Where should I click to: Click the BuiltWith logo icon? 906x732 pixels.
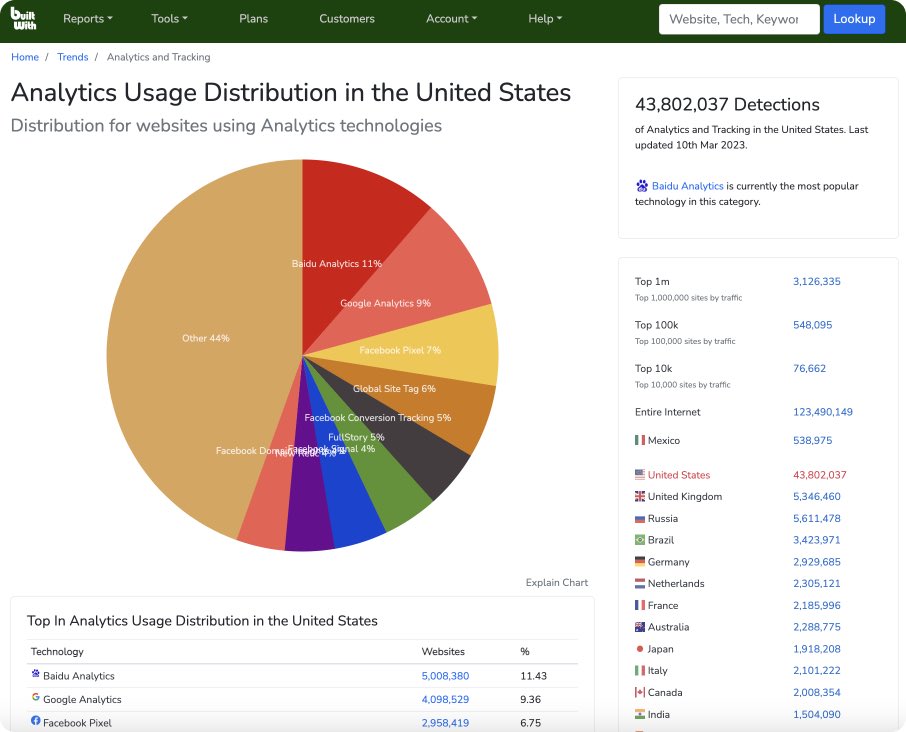23,18
